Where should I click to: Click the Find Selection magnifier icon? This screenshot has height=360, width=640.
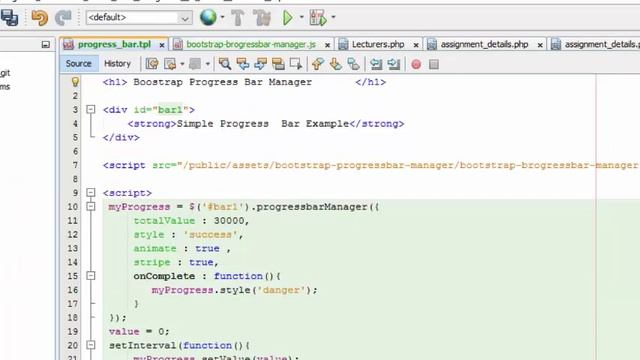[x=224, y=64]
